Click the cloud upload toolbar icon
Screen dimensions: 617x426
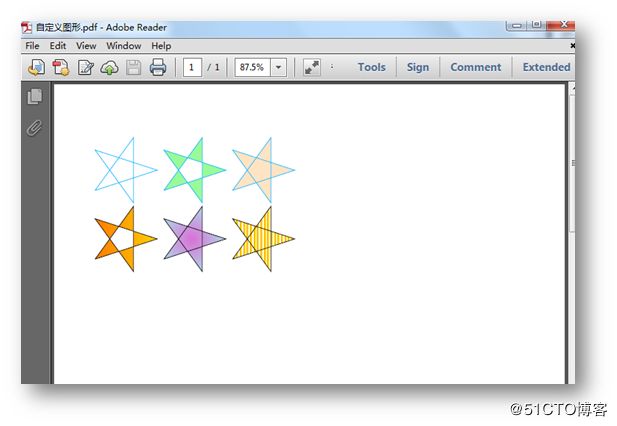pos(110,68)
